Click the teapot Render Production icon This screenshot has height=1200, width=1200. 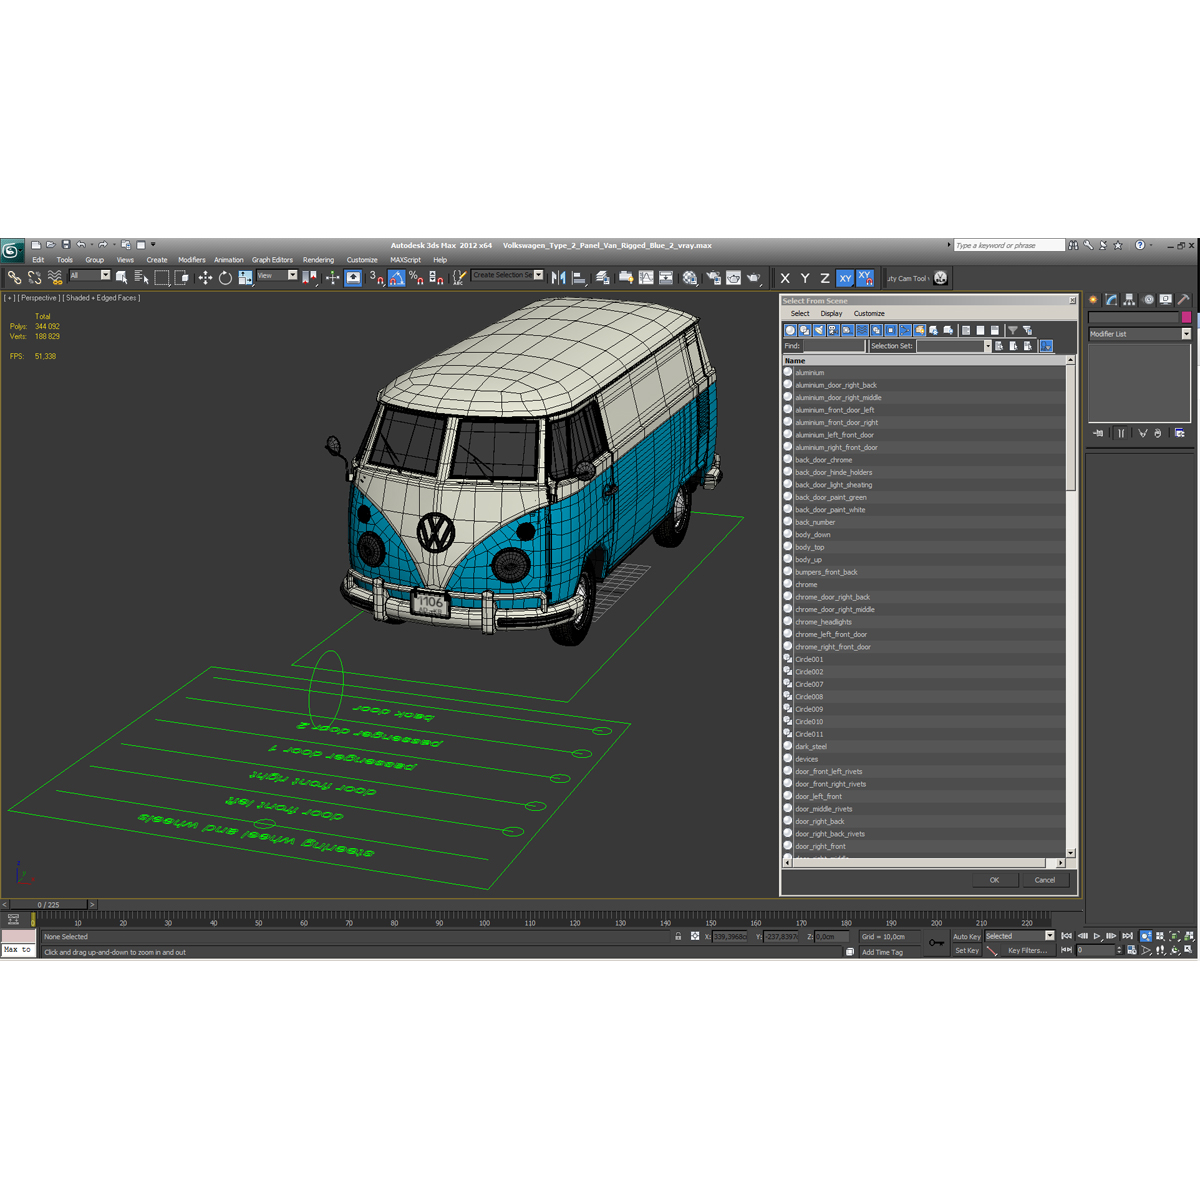coord(753,278)
